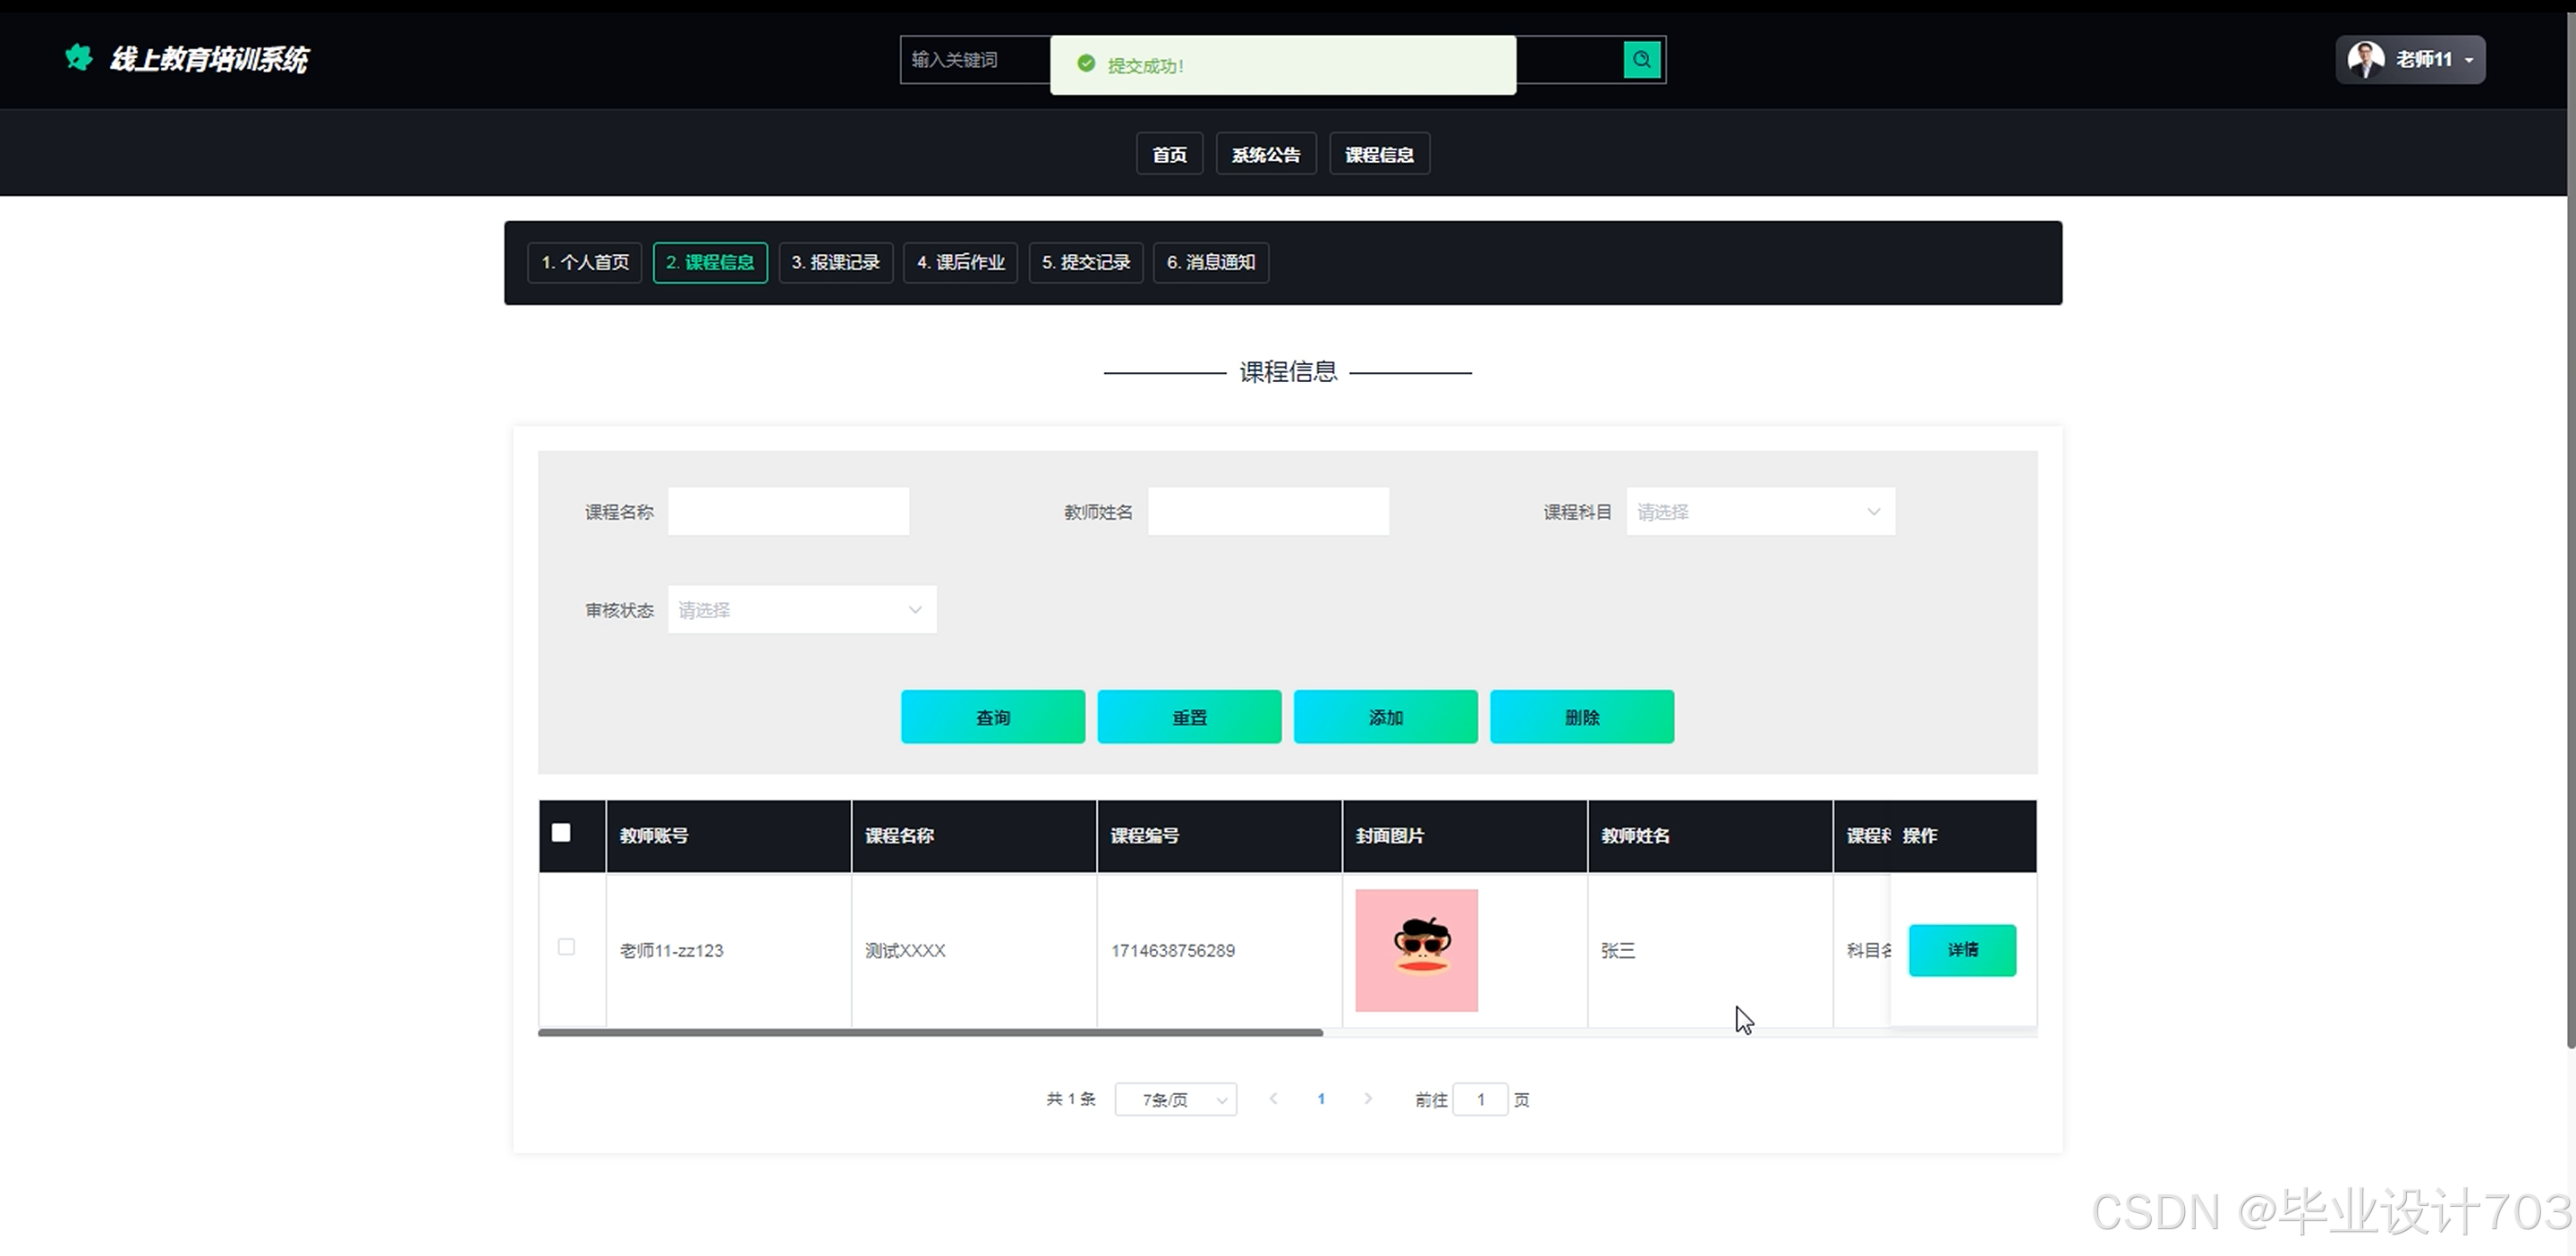The width and height of the screenshot is (2576, 1256).
Task: Click the success checkmark icon in notification
Action: point(1086,64)
